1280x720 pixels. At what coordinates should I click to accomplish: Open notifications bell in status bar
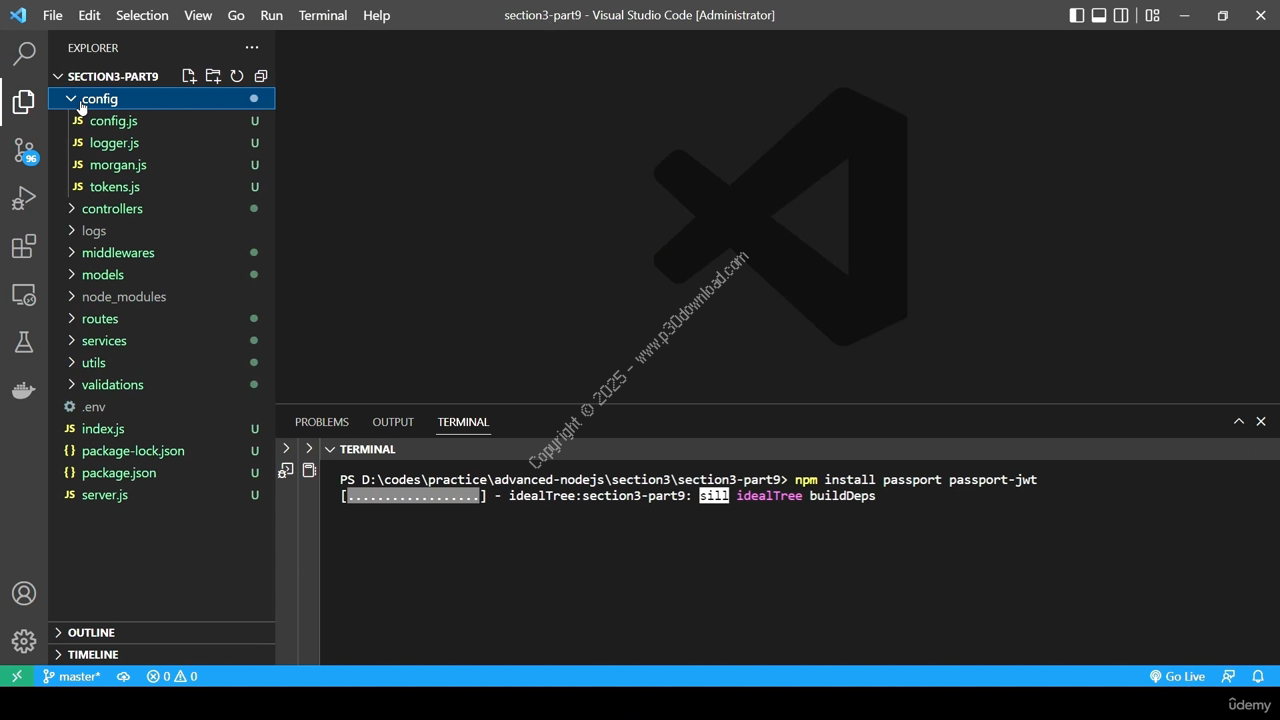click(x=1258, y=676)
